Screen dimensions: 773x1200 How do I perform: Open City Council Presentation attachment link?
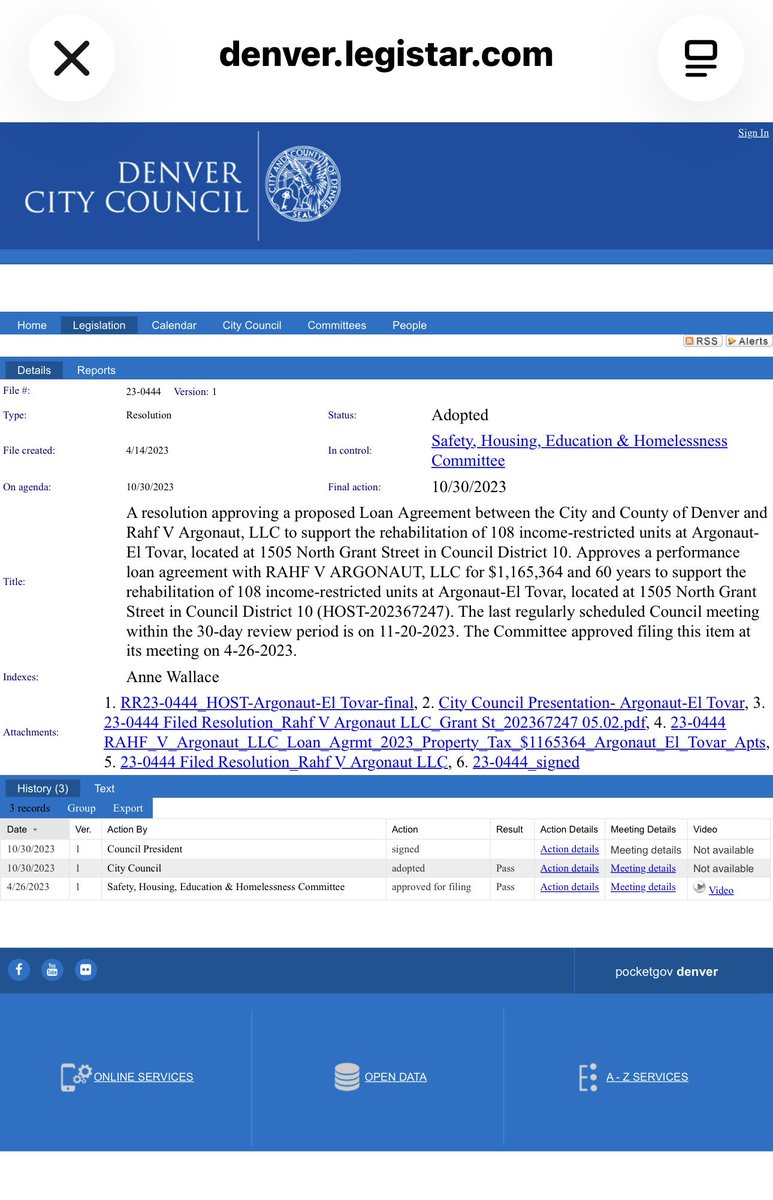[591, 703]
